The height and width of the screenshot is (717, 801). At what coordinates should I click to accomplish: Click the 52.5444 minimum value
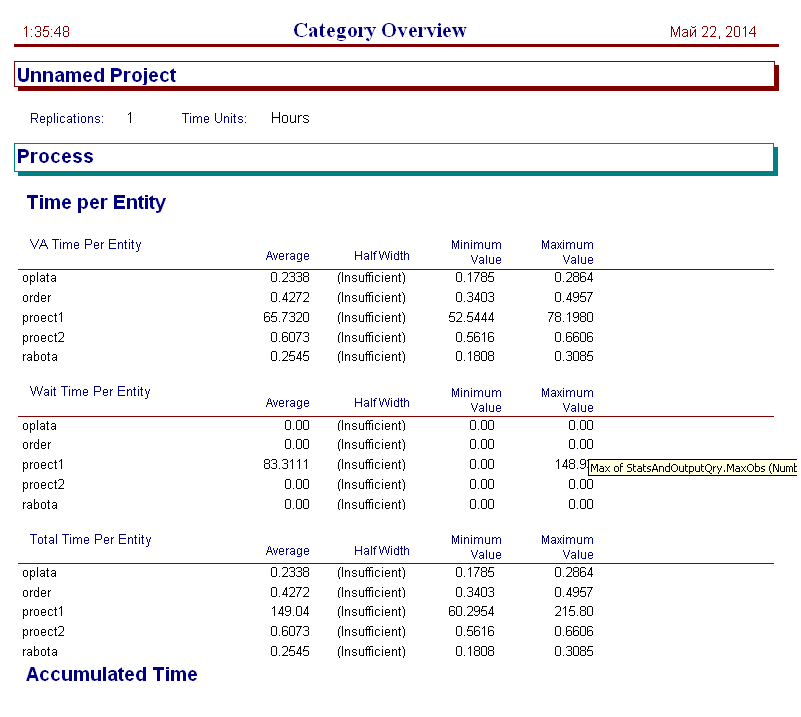tap(471, 318)
